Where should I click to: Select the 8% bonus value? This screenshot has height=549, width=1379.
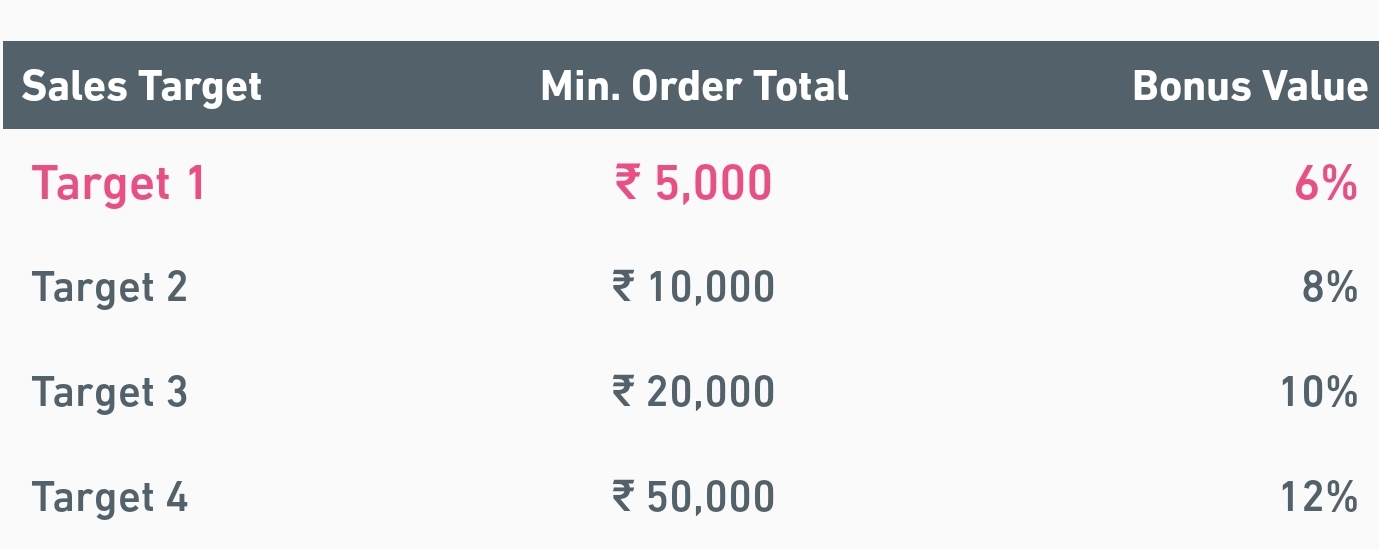[1329, 288]
